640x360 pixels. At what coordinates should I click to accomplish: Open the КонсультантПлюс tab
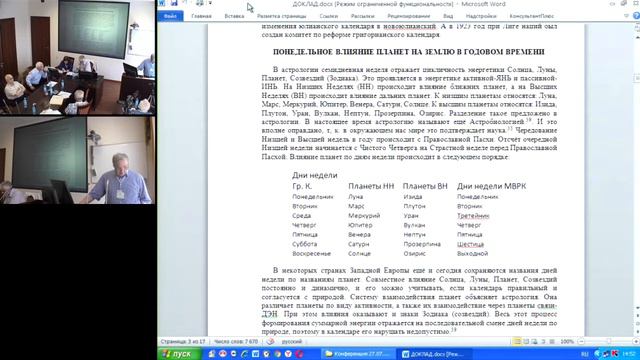click(531, 16)
